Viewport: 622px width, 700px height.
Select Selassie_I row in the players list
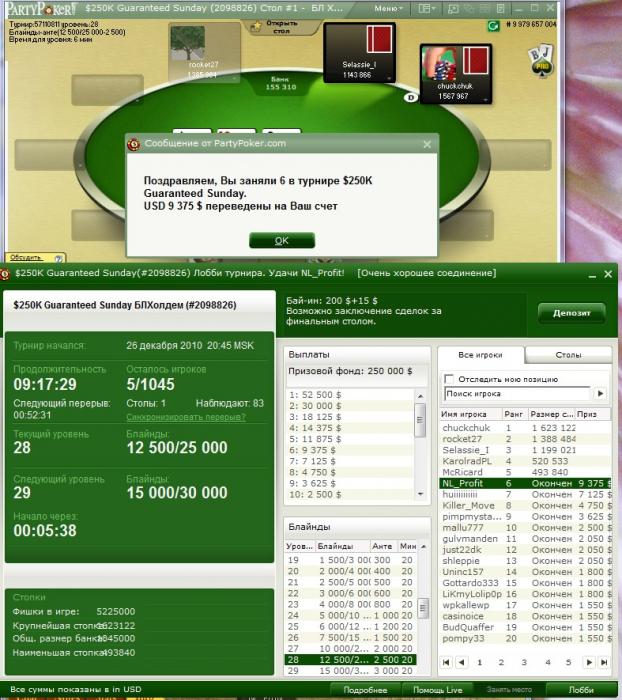pos(525,450)
